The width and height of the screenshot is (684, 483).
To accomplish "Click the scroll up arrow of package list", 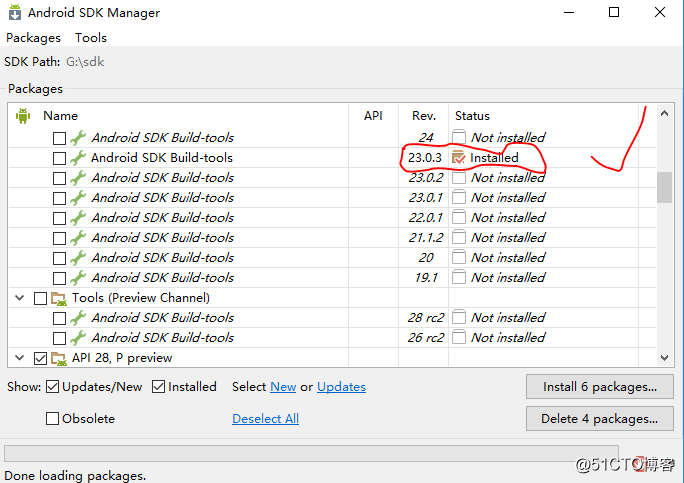I will [x=664, y=114].
